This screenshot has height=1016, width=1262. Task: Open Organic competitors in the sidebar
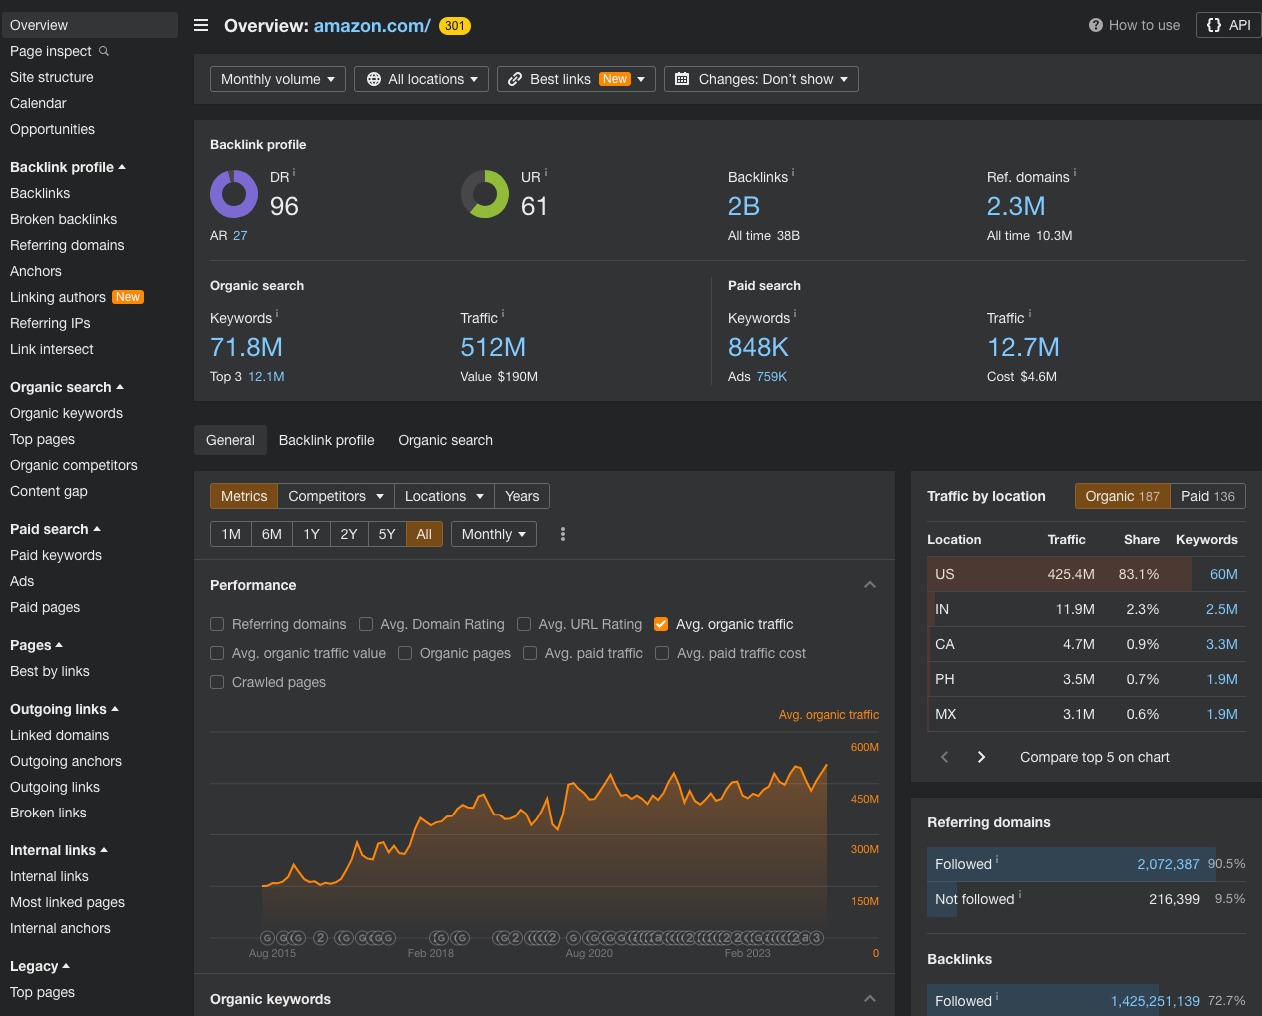[74, 465]
